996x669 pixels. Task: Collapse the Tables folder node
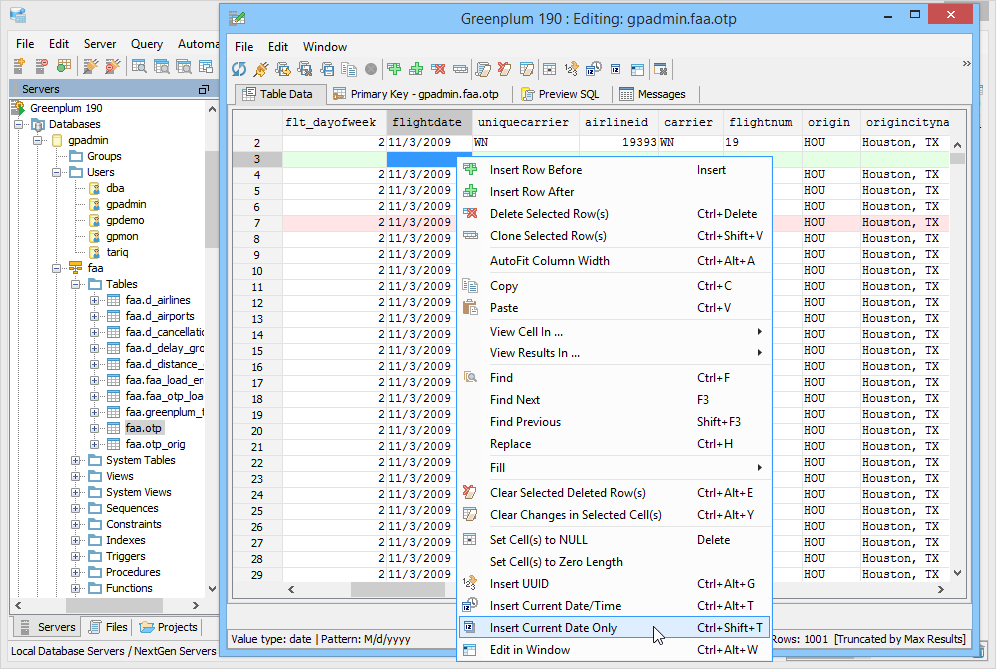[x=76, y=284]
